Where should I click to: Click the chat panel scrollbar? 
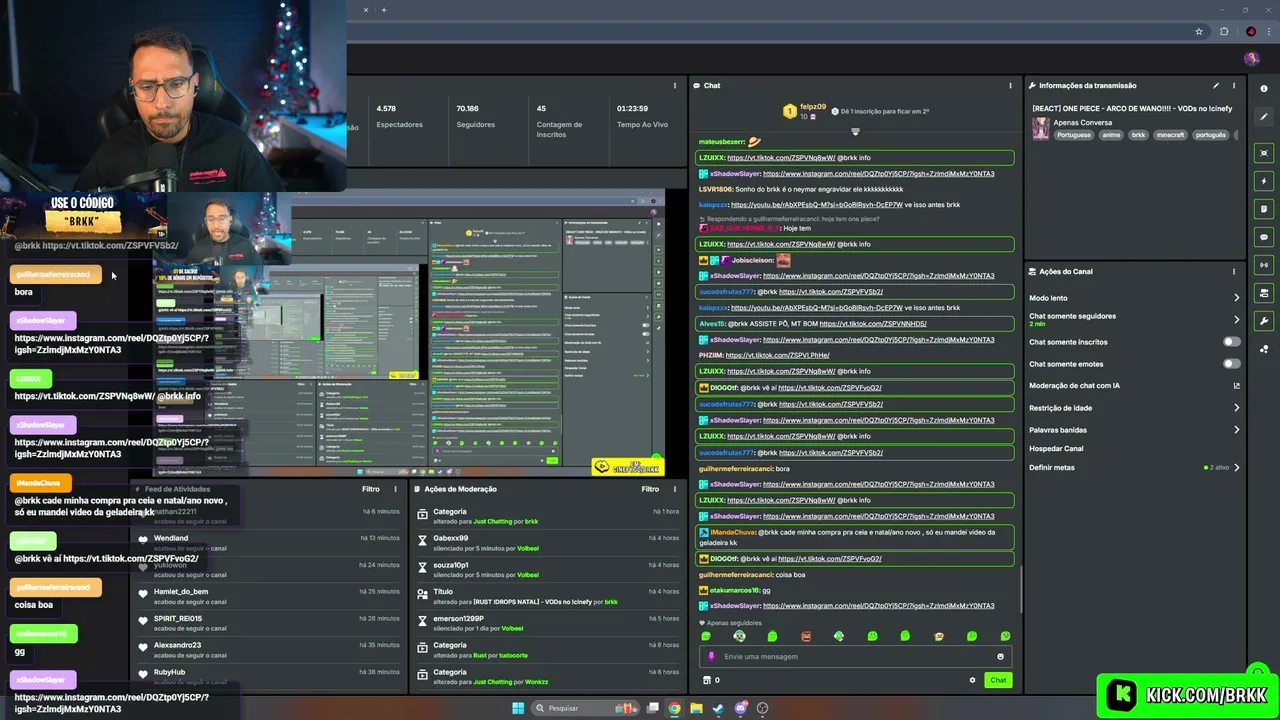point(1021,589)
